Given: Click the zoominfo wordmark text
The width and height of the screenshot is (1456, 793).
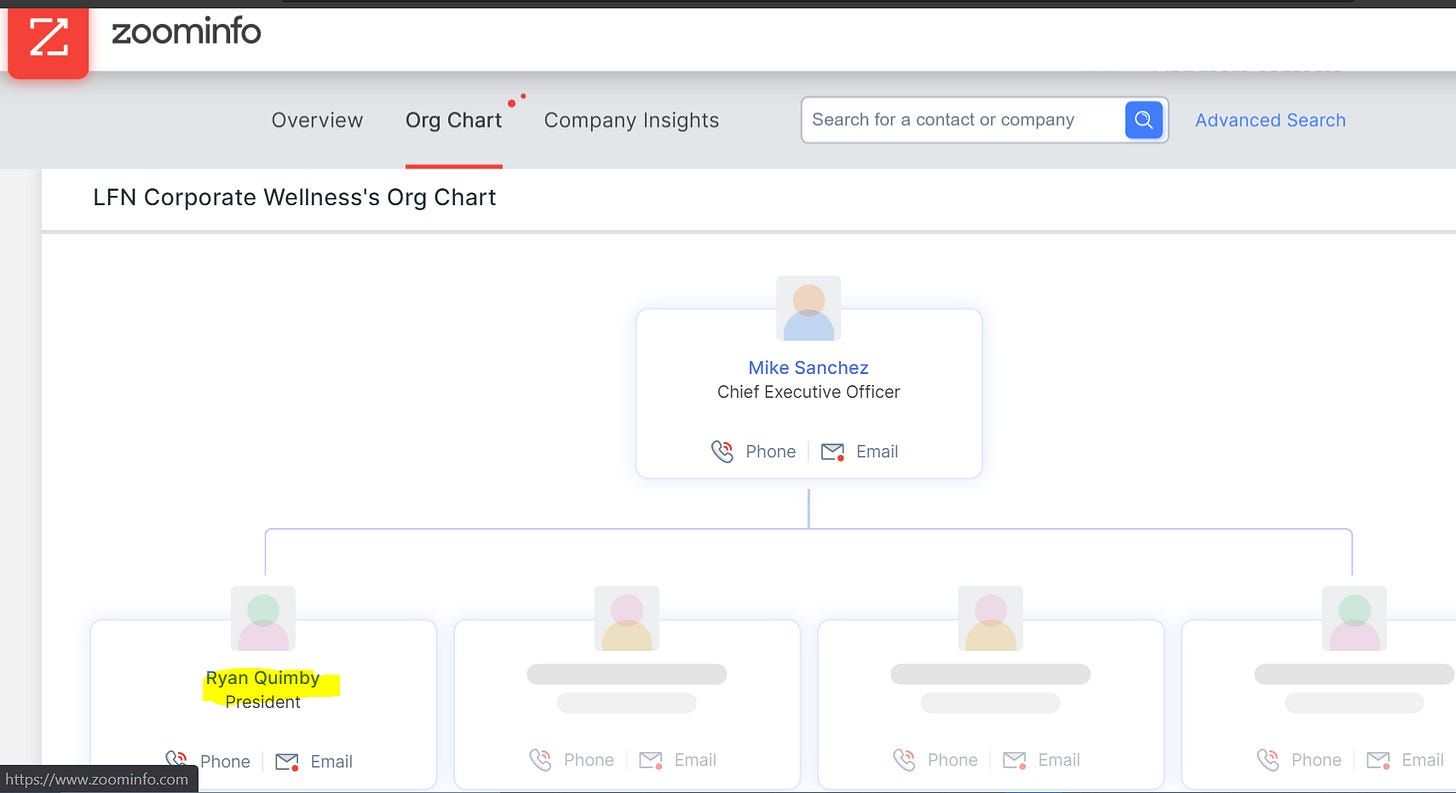Looking at the screenshot, I should (x=186, y=32).
